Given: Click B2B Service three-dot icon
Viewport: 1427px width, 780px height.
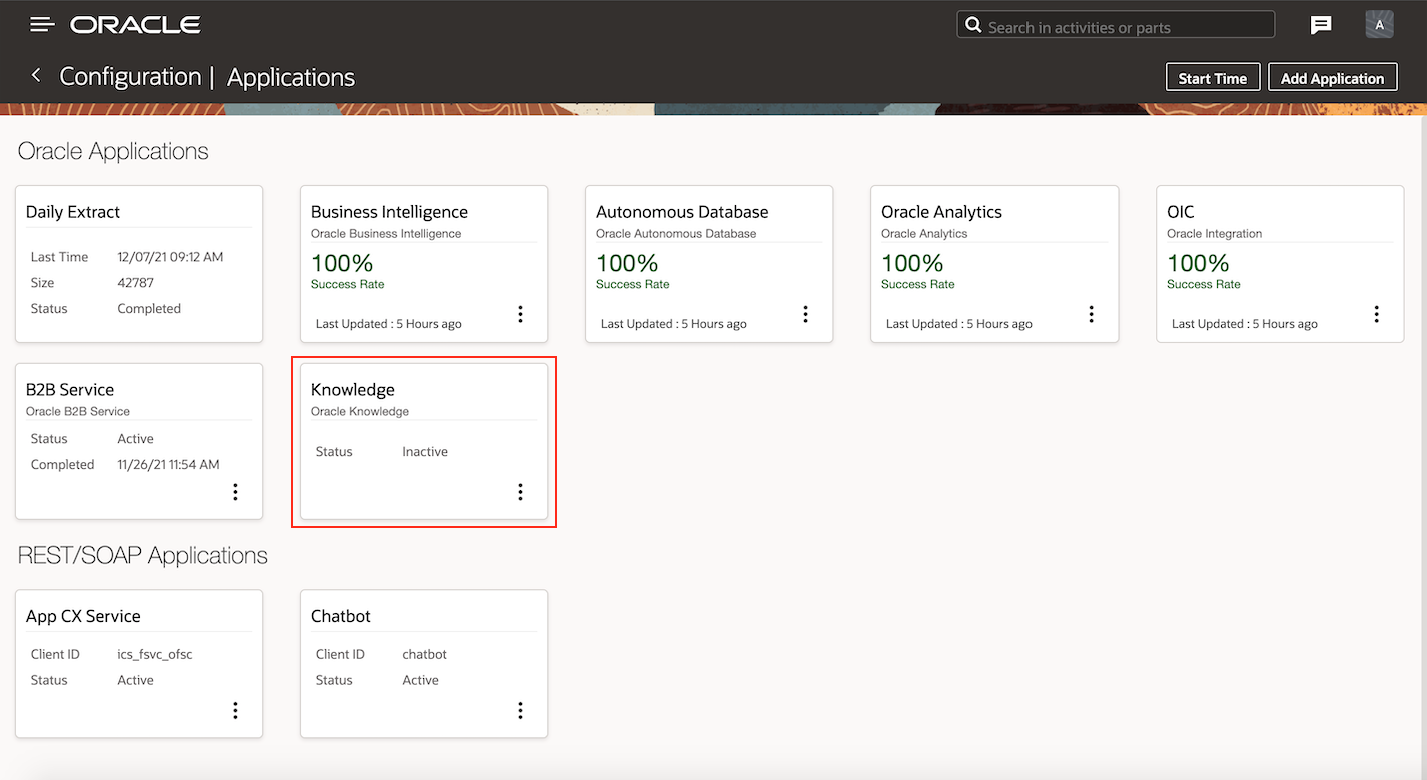Looking at the screenshot, I should pos(235,491).
